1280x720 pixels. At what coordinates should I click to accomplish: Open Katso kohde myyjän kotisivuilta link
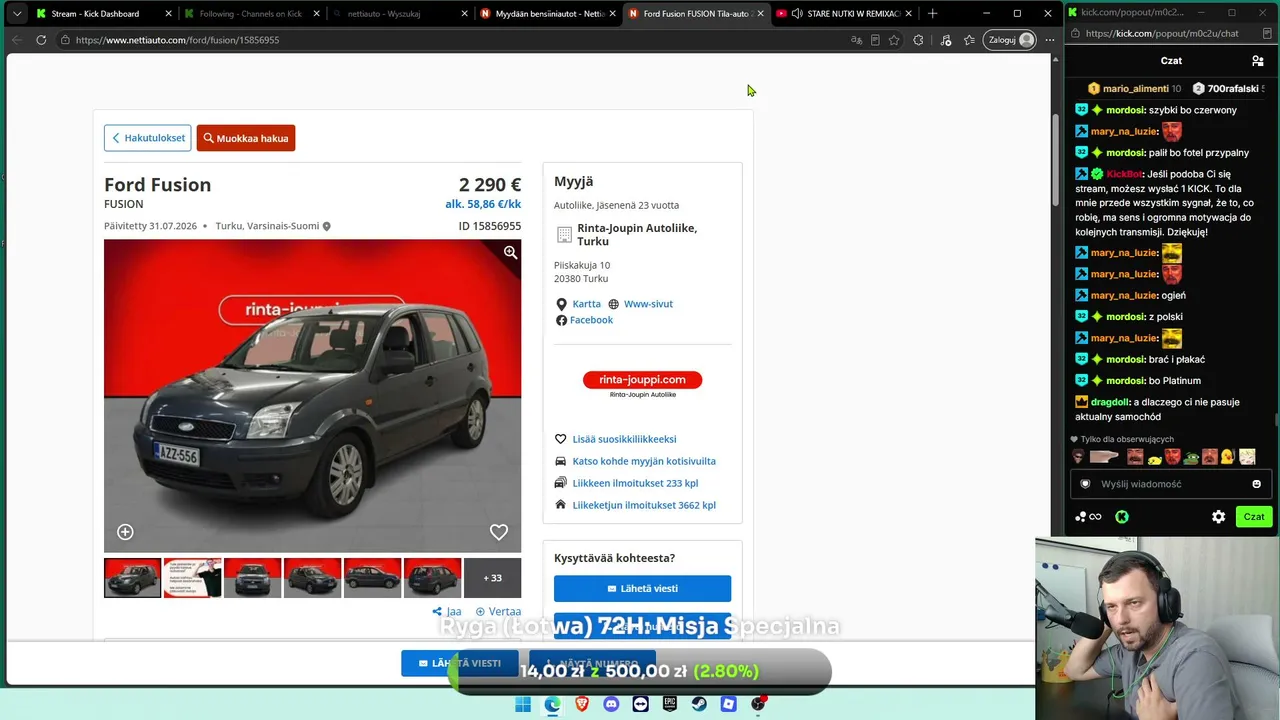[x=644, y=461]
